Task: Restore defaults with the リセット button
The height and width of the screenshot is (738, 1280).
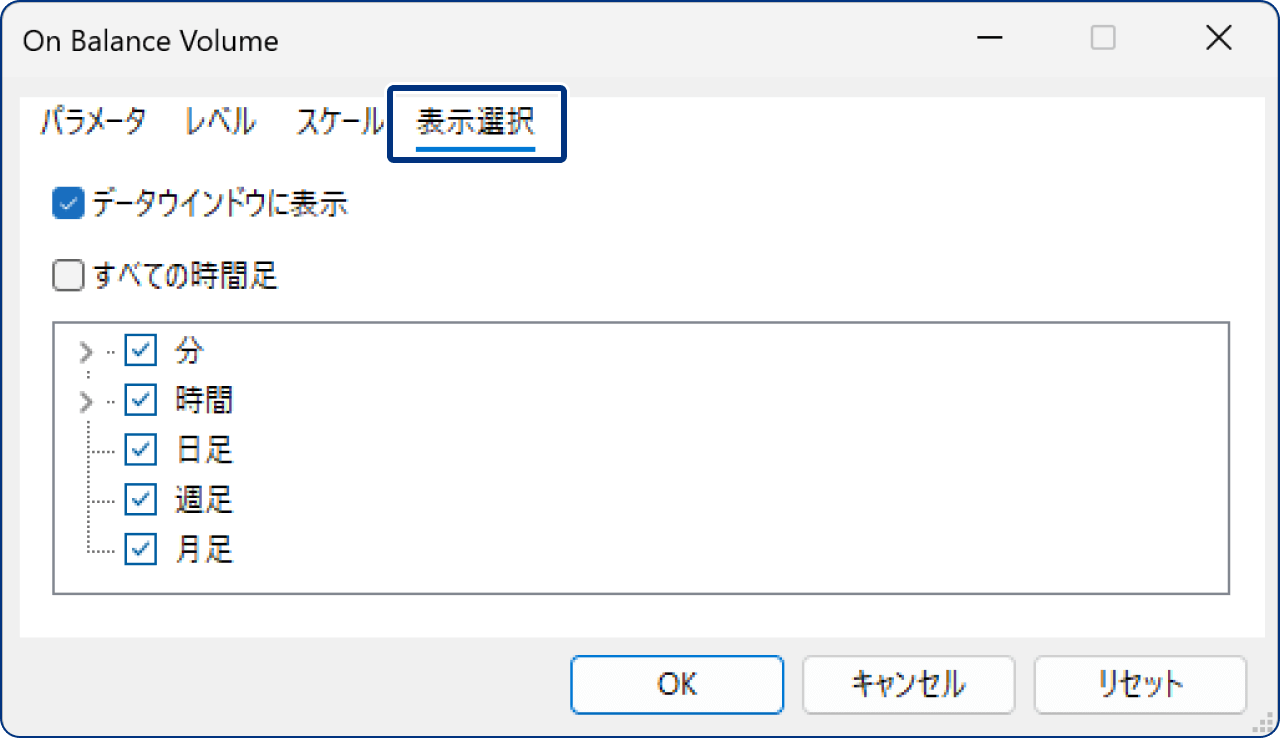Action: click(x=1140, y=685)
